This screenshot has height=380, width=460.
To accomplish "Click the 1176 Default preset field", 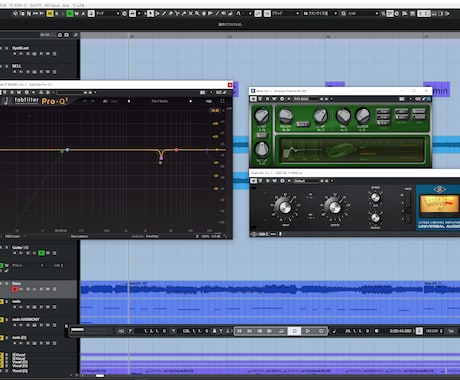I will 306,181.
